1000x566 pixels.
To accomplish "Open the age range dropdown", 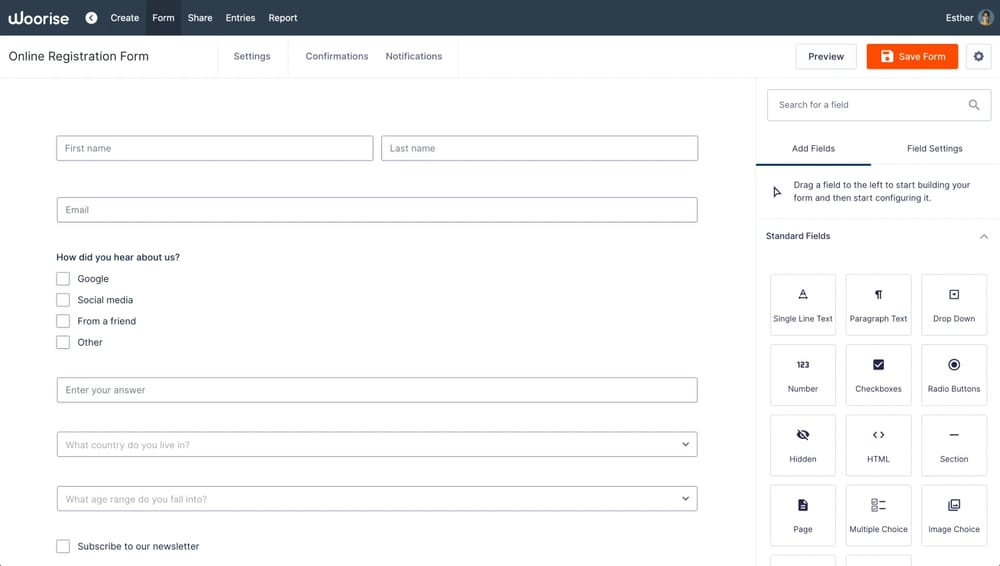I will (x=377, y=499).
